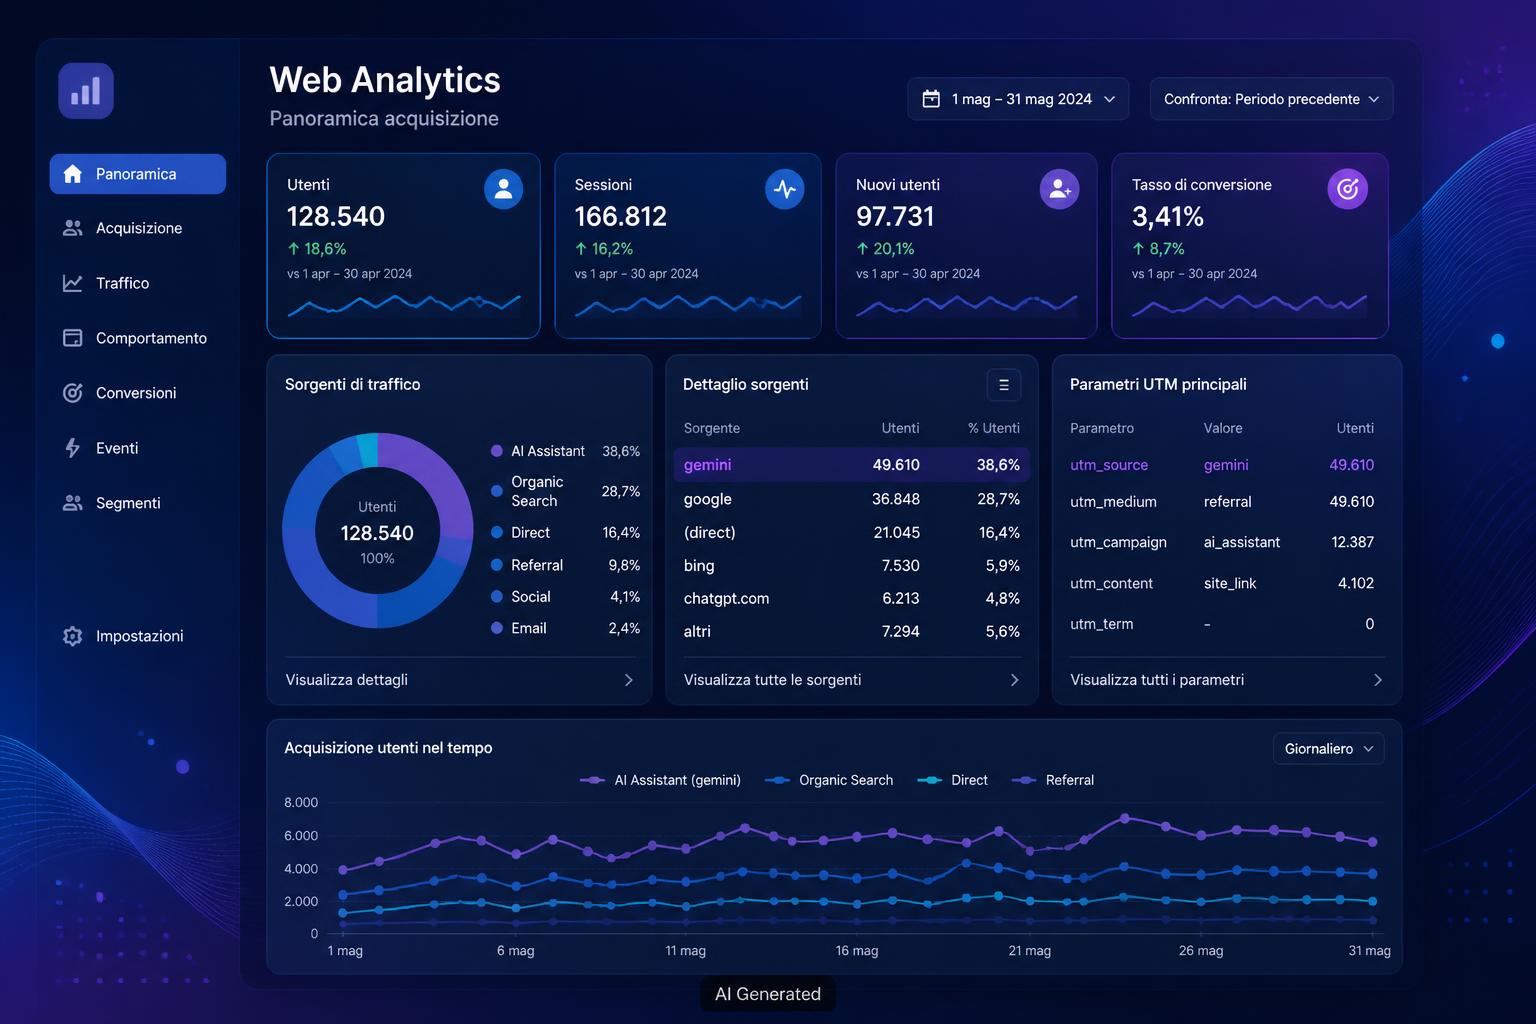The height and width of the screenshot is (1024, 1536).
Task: Click the Email donut legend color dot
Action: [496, 628]
